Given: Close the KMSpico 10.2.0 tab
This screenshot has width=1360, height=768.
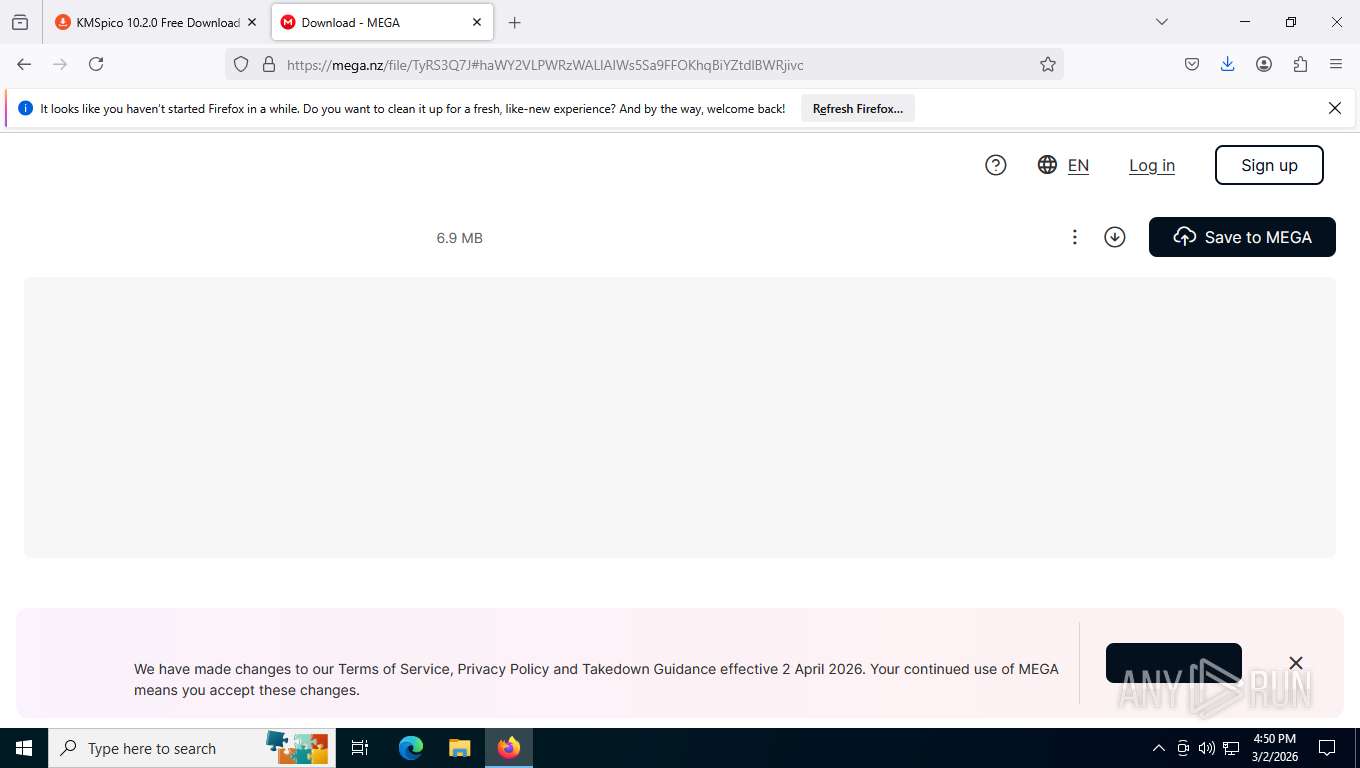Looking at the screenshot, I should pos(252,22).
